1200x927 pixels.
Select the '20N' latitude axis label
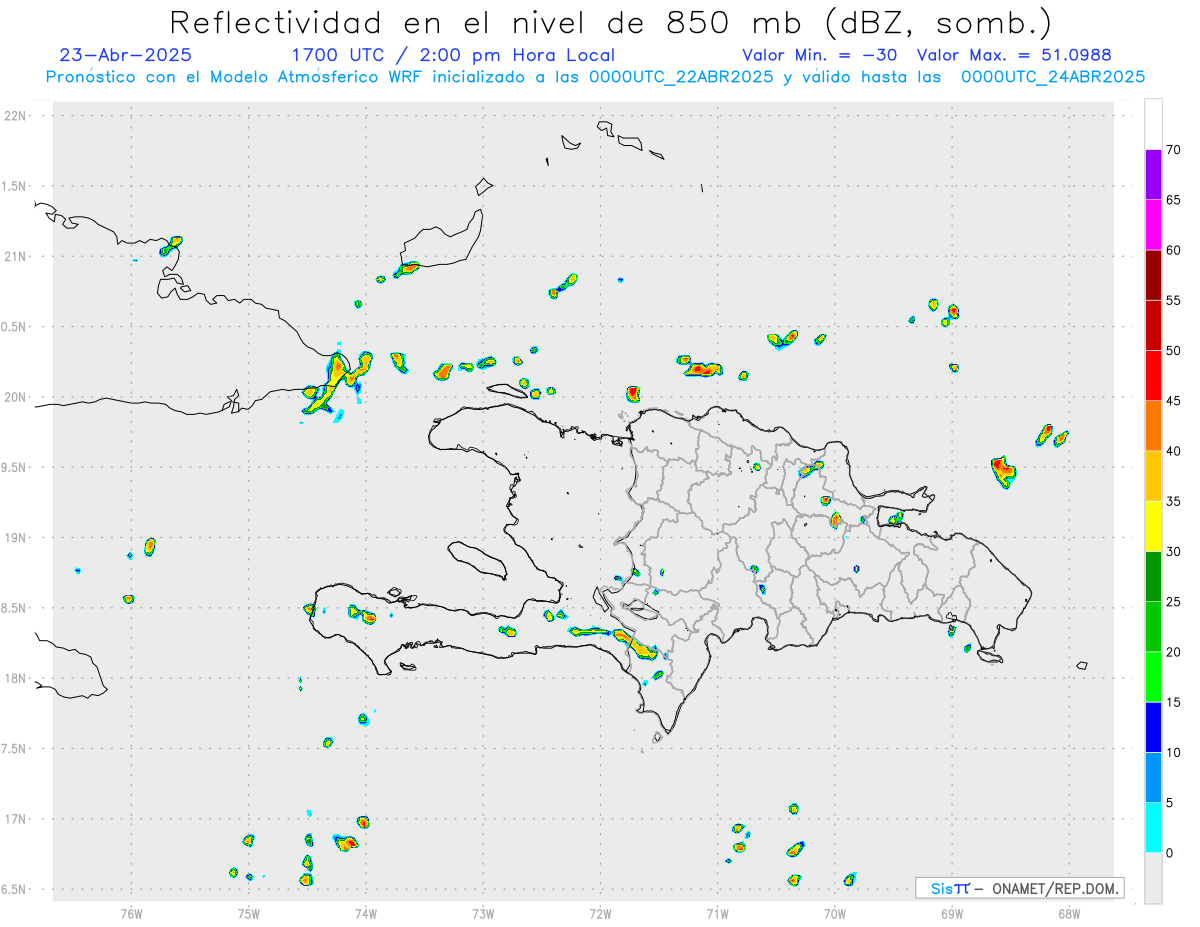click(x=16, y=397)
